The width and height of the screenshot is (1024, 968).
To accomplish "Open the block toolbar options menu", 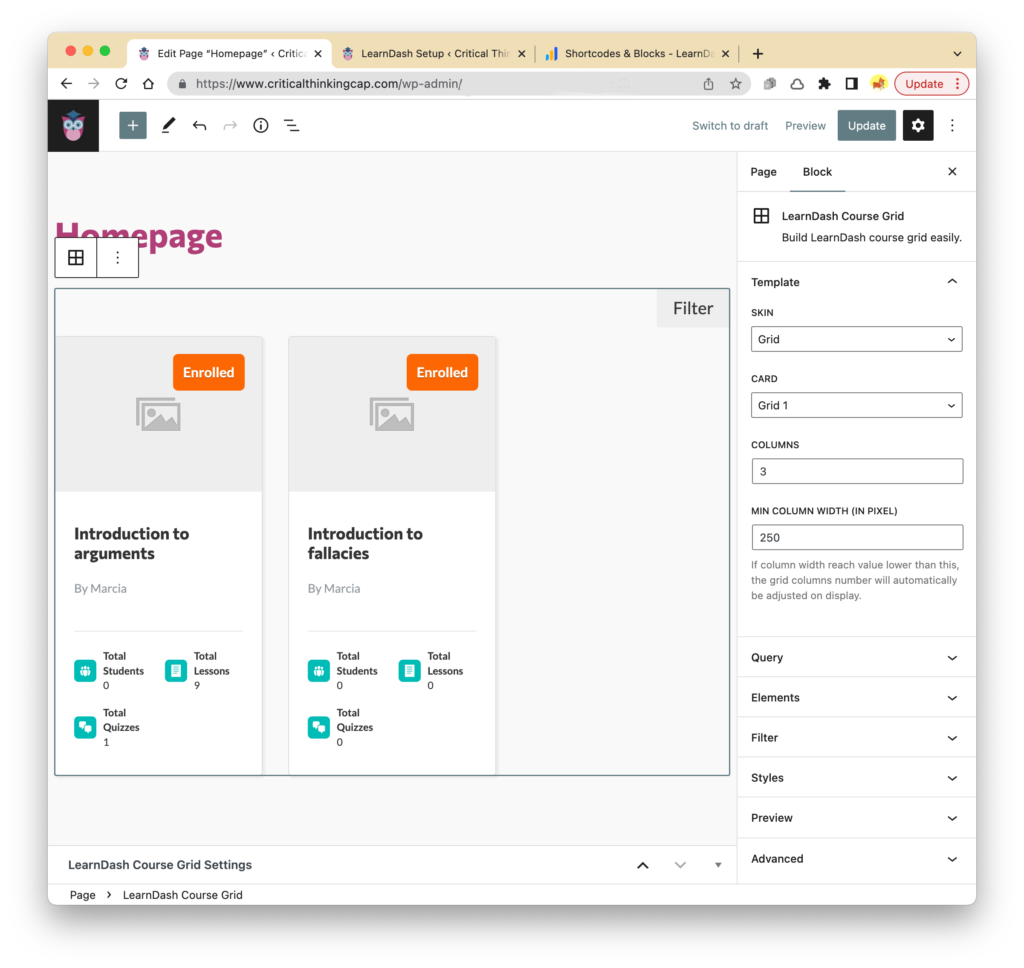I will click(118, 257).
